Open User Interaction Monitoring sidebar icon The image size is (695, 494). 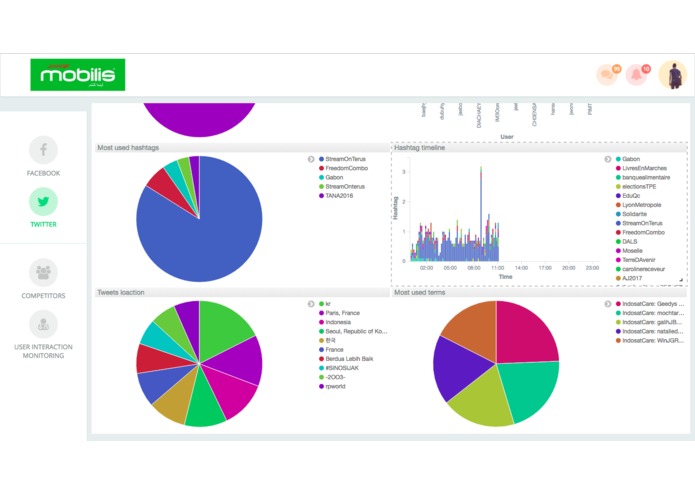[43, 324]
